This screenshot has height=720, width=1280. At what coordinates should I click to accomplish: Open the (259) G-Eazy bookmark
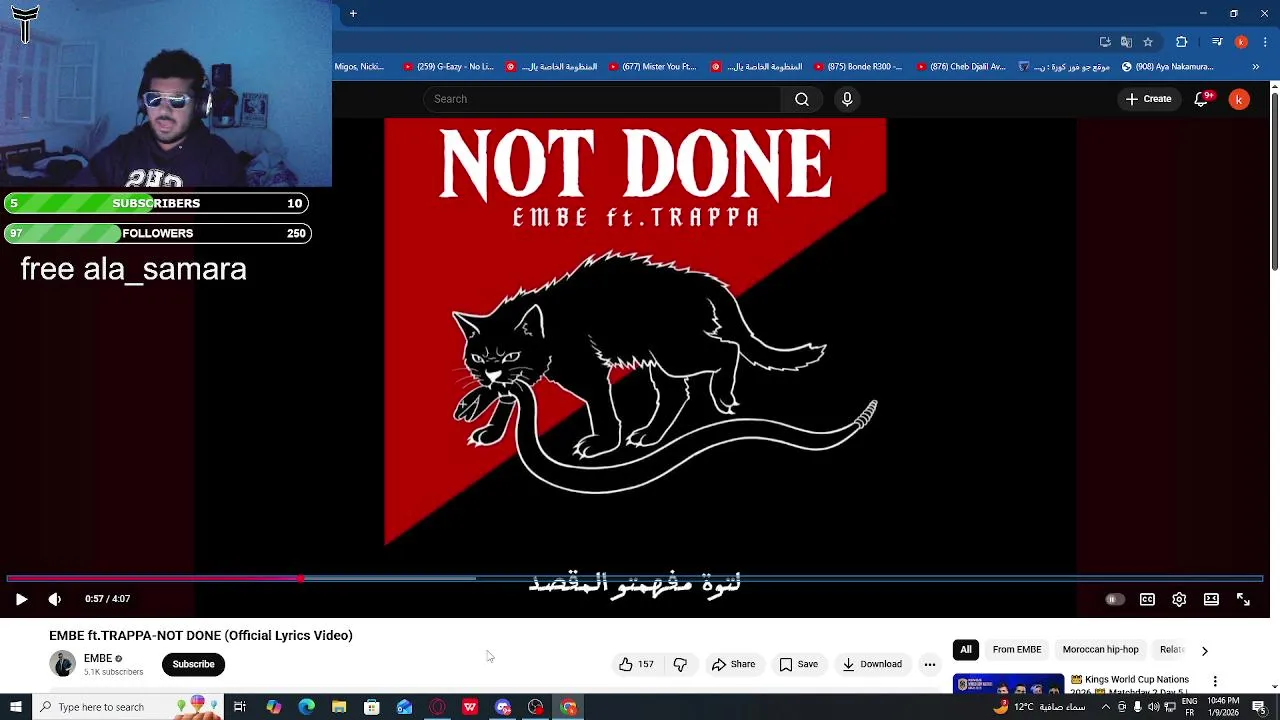tap(448, 67)
